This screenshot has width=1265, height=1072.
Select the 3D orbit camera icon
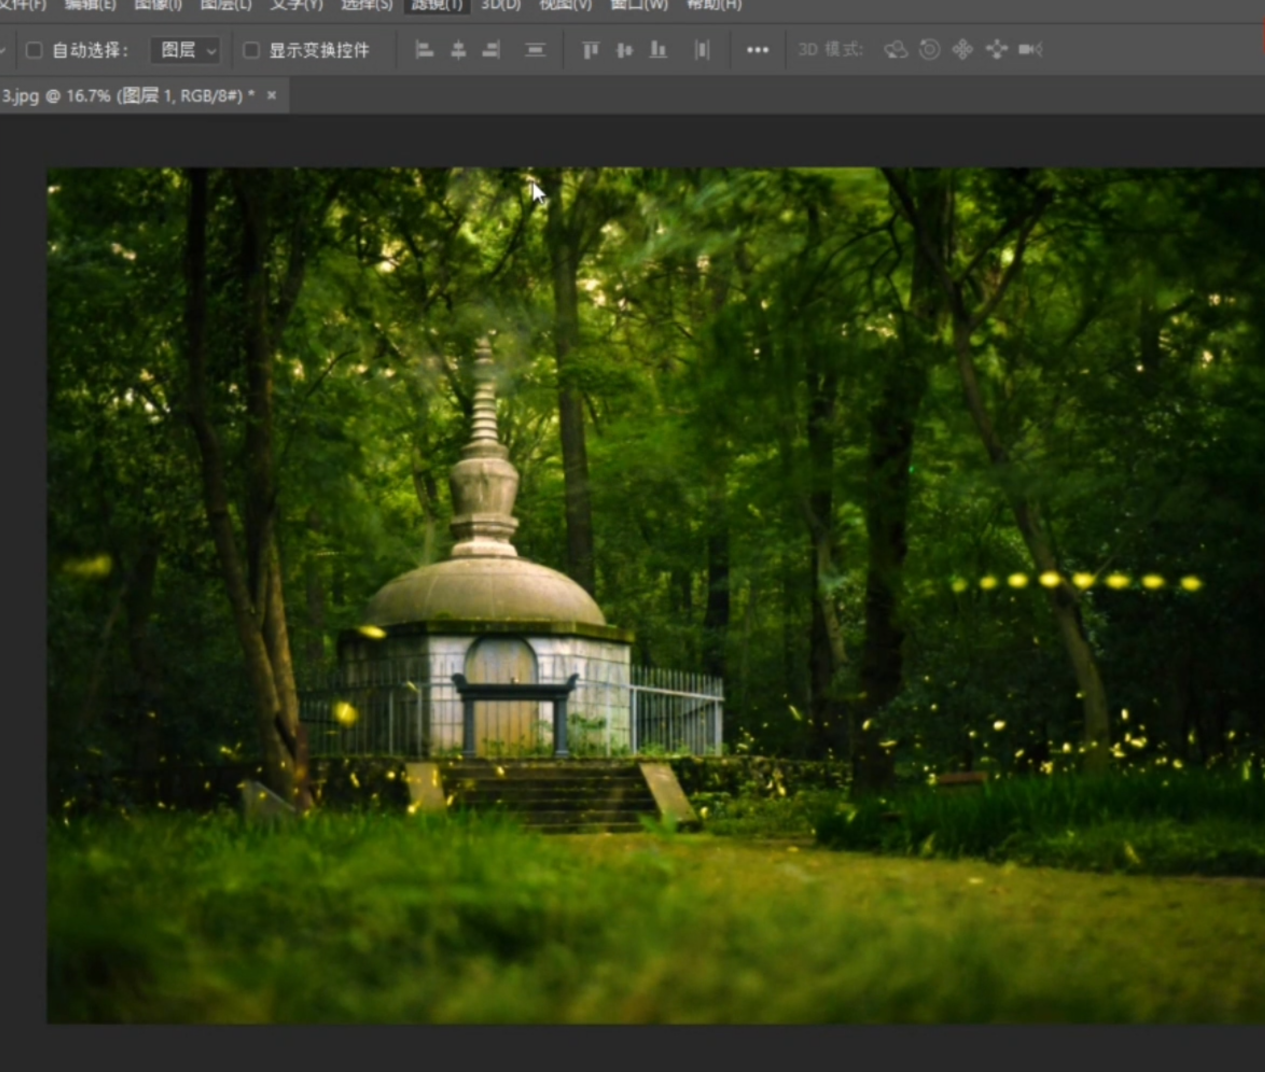point(895,50)
